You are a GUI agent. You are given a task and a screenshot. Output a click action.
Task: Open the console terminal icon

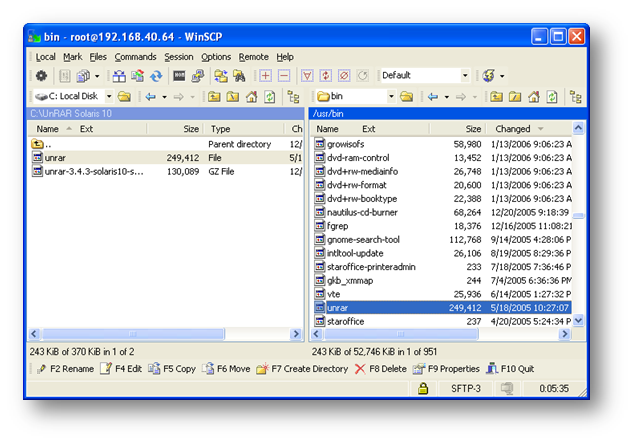tap(179, 76)
